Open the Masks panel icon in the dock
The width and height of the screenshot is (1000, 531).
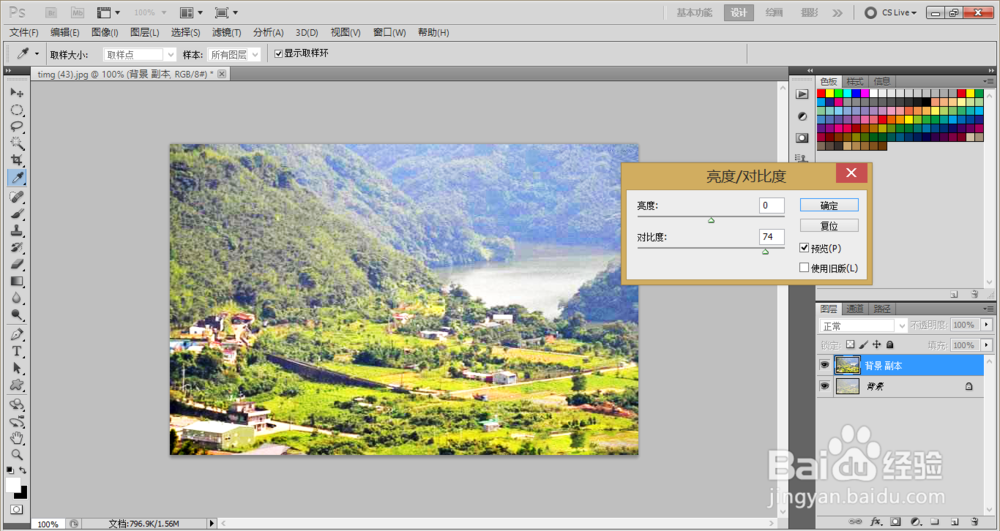[802, 138]
